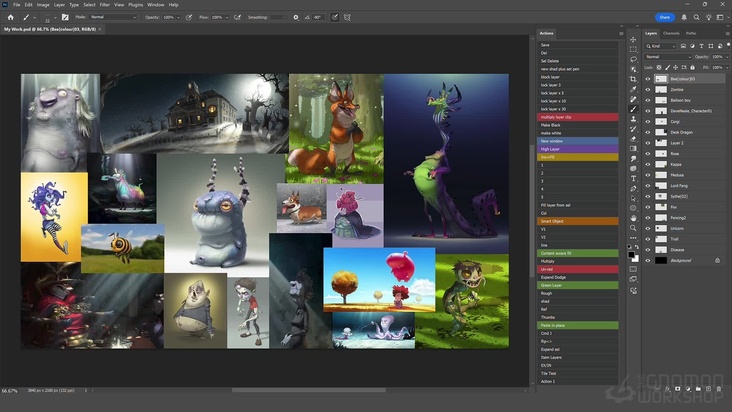Screen dimensions: 732x412
Task: Select the Move tool
Action: tap(633, 40)
